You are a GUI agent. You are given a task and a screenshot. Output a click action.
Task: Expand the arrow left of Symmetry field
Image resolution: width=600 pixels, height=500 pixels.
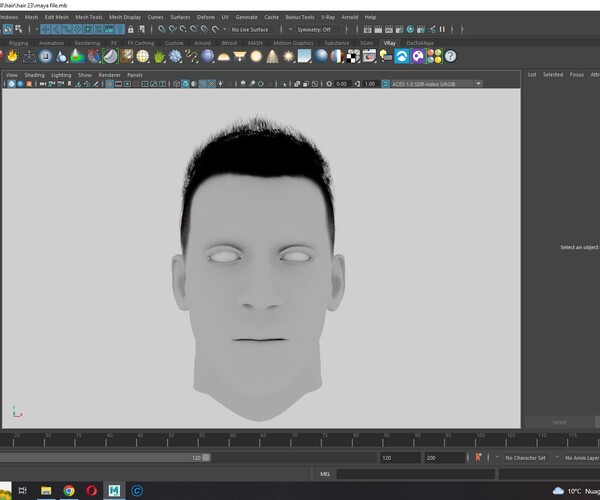[x=290, y=29]
